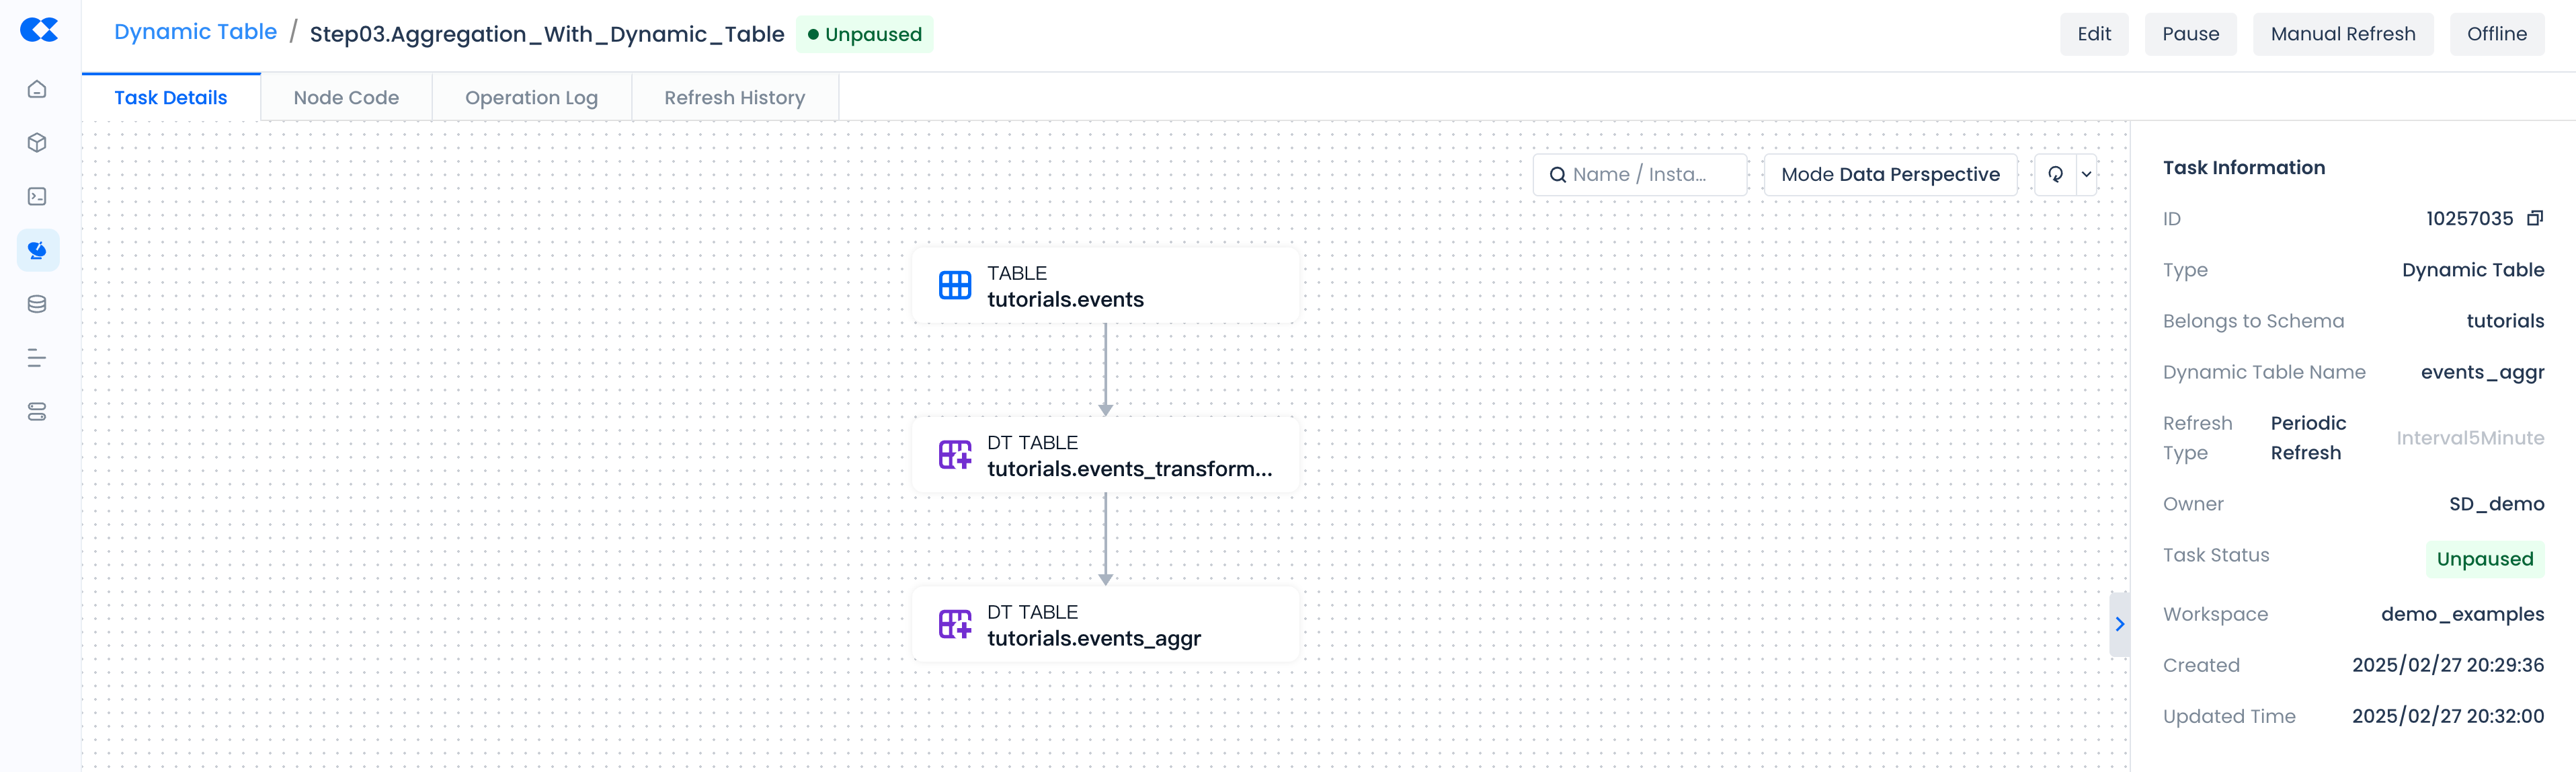The image size is (2576, 772).
Task: Expand the dropdown arrow next to refresh
Action: [2086, 175]
